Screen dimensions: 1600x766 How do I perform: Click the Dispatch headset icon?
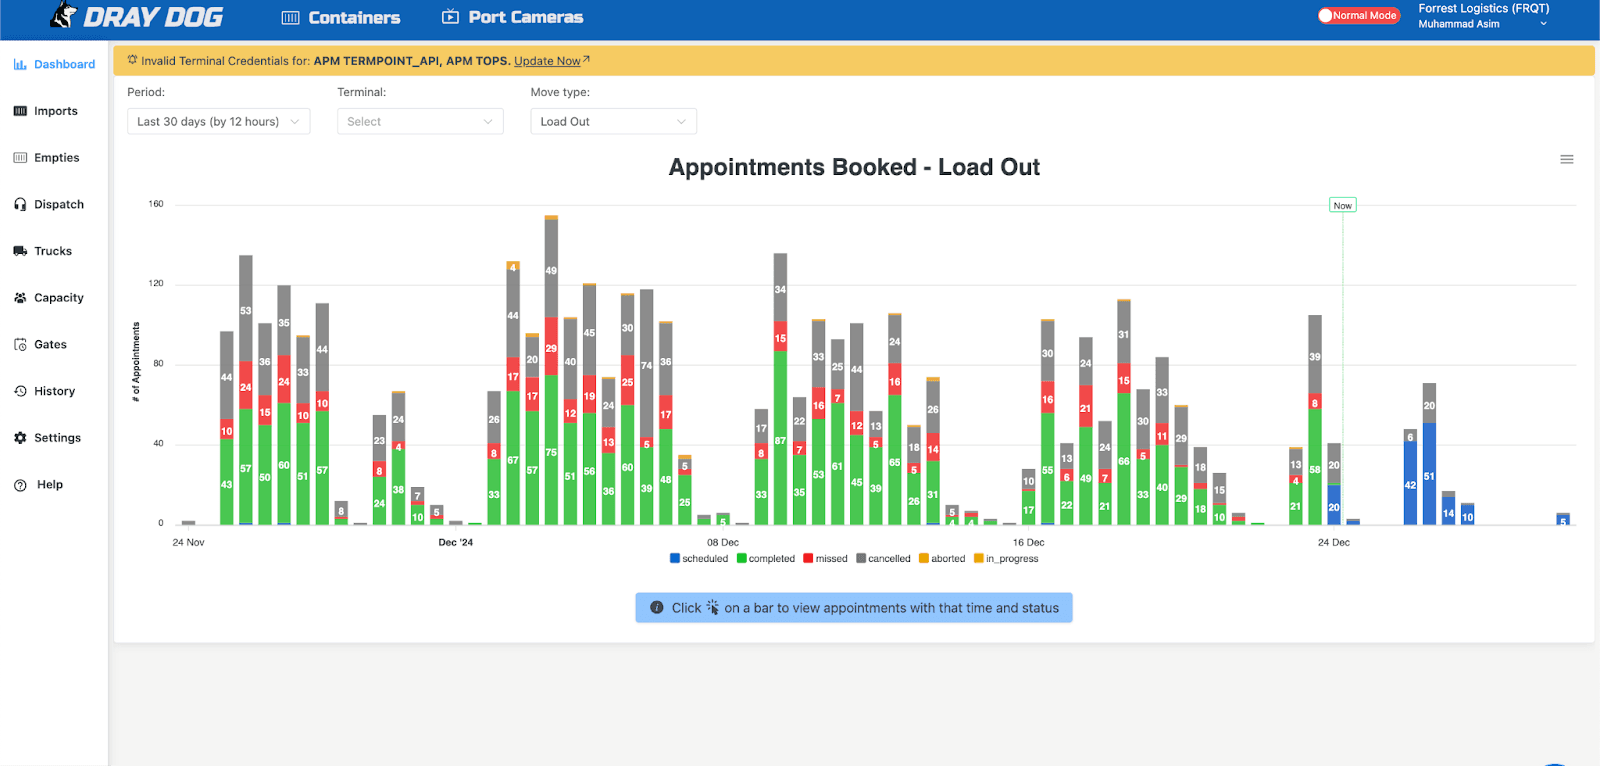pos(20,204)
